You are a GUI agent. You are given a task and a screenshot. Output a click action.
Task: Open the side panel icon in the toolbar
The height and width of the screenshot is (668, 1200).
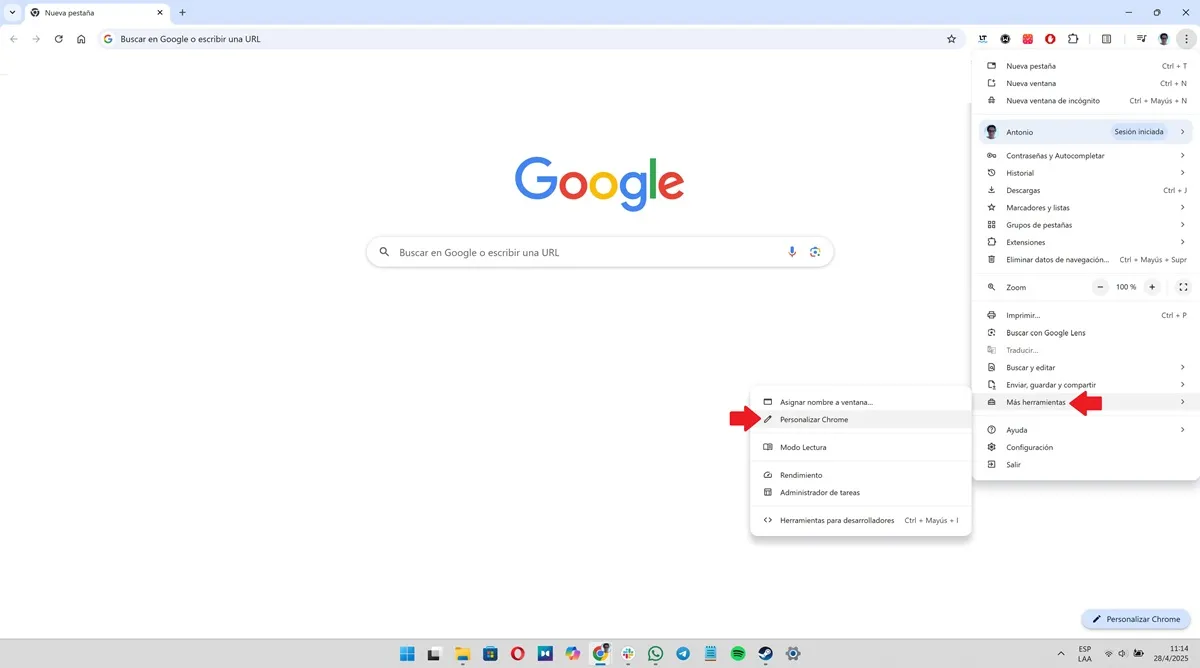click(1106, 39)
